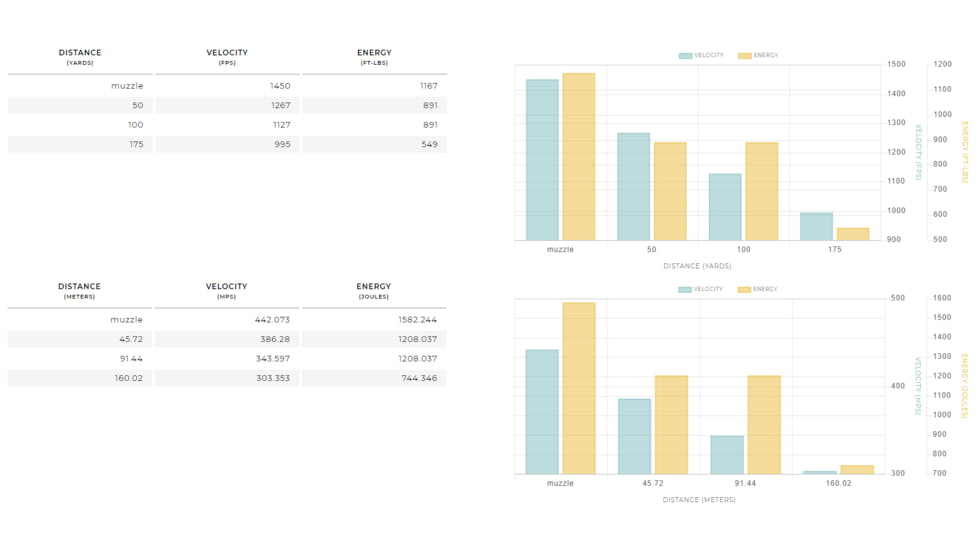
Task: Click the DISTANCE (YARDS) column header
Action: [x=80, y=57]
